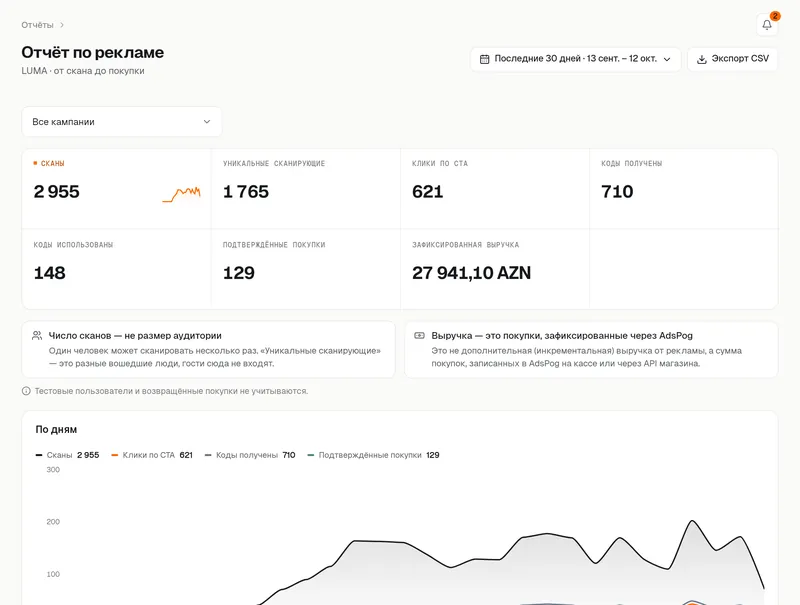Viewport: 800px width, 605px height.
Task: Select the Клики по CTA metric card
Action: coord(495,189)
